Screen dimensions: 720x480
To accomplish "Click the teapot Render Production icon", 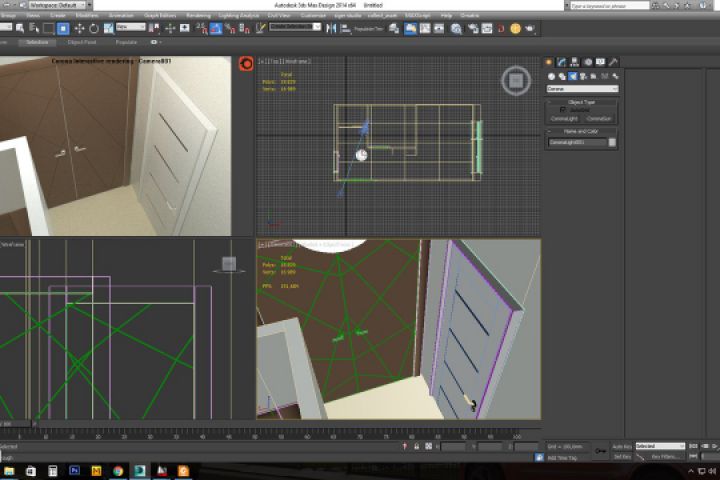I will pos(530,28).
